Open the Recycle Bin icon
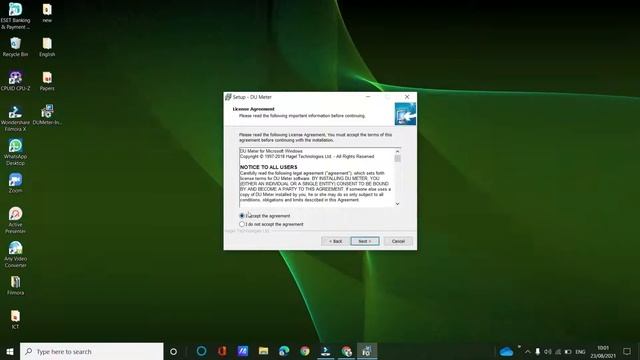The width and height of the screenshot is (640, 360). [x=15, y=47]
